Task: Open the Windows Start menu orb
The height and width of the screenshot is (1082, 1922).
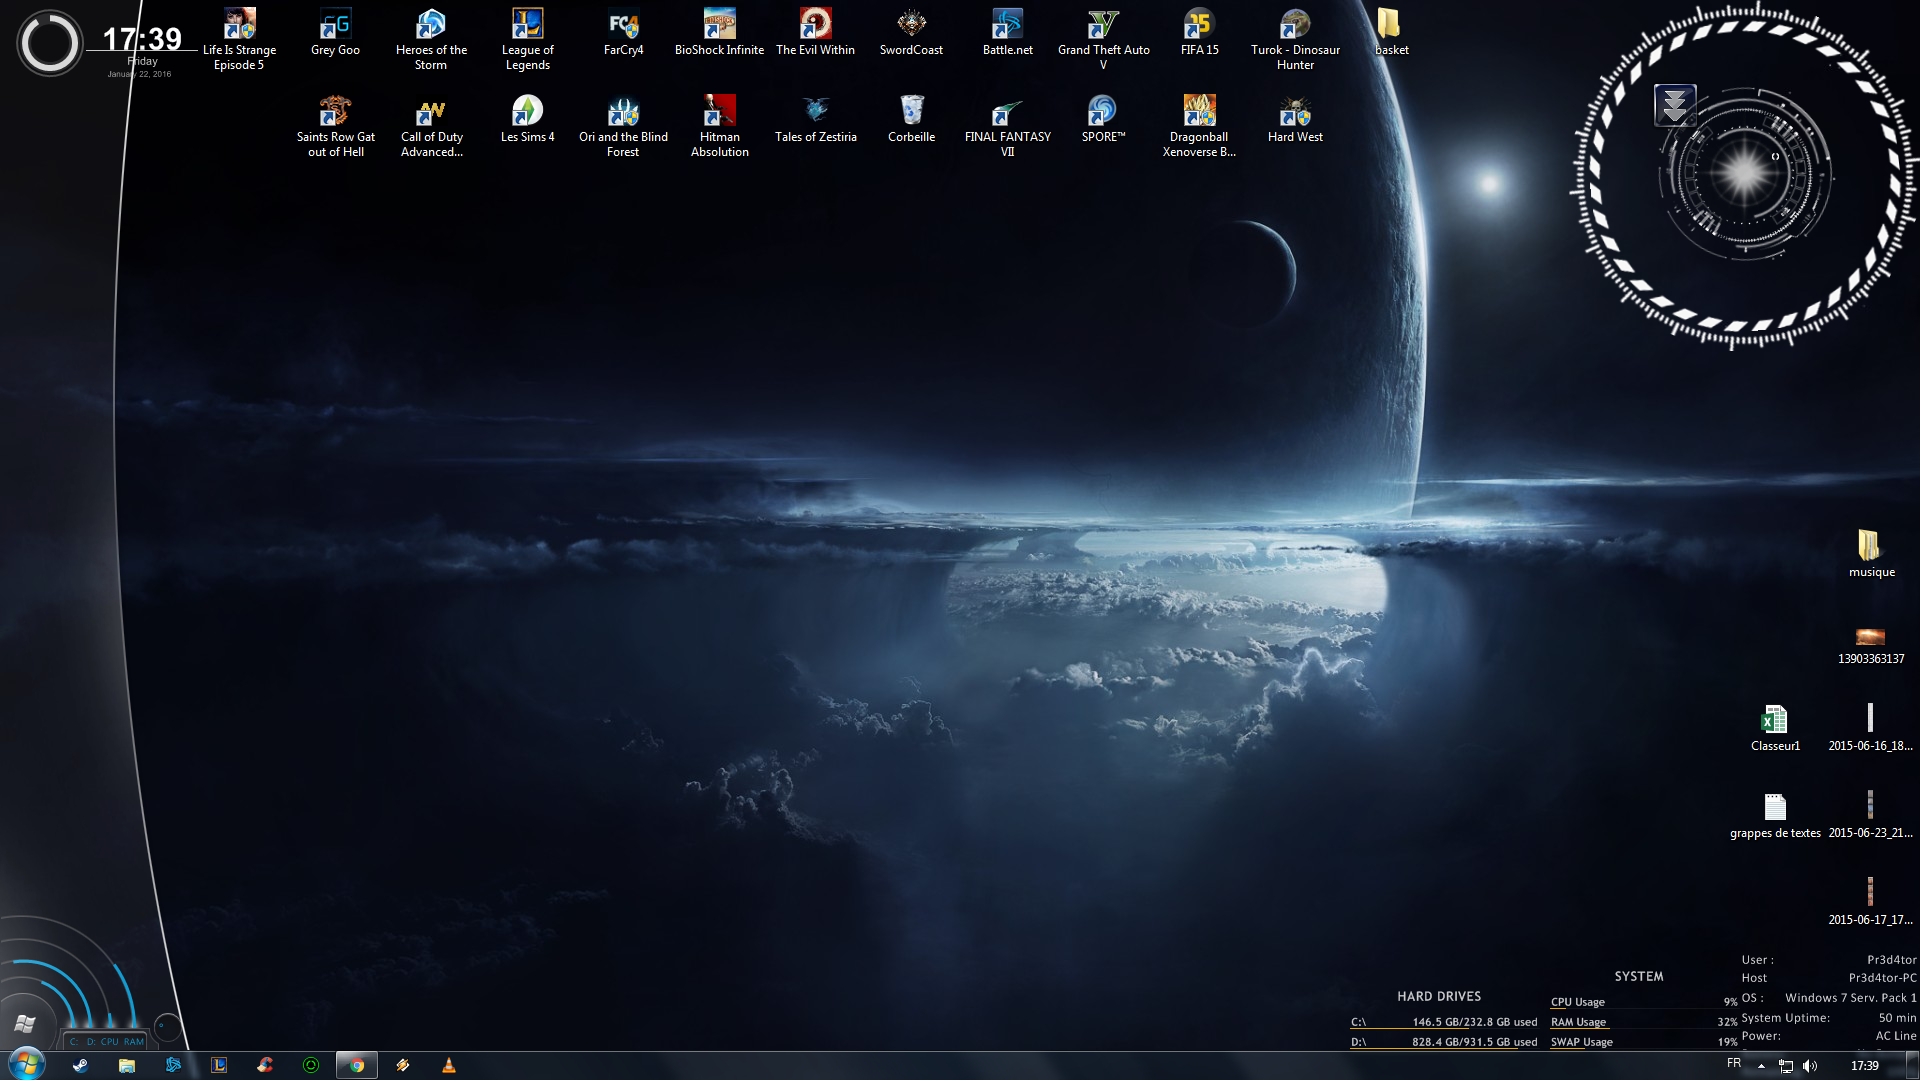Action: pos(27,1066)
